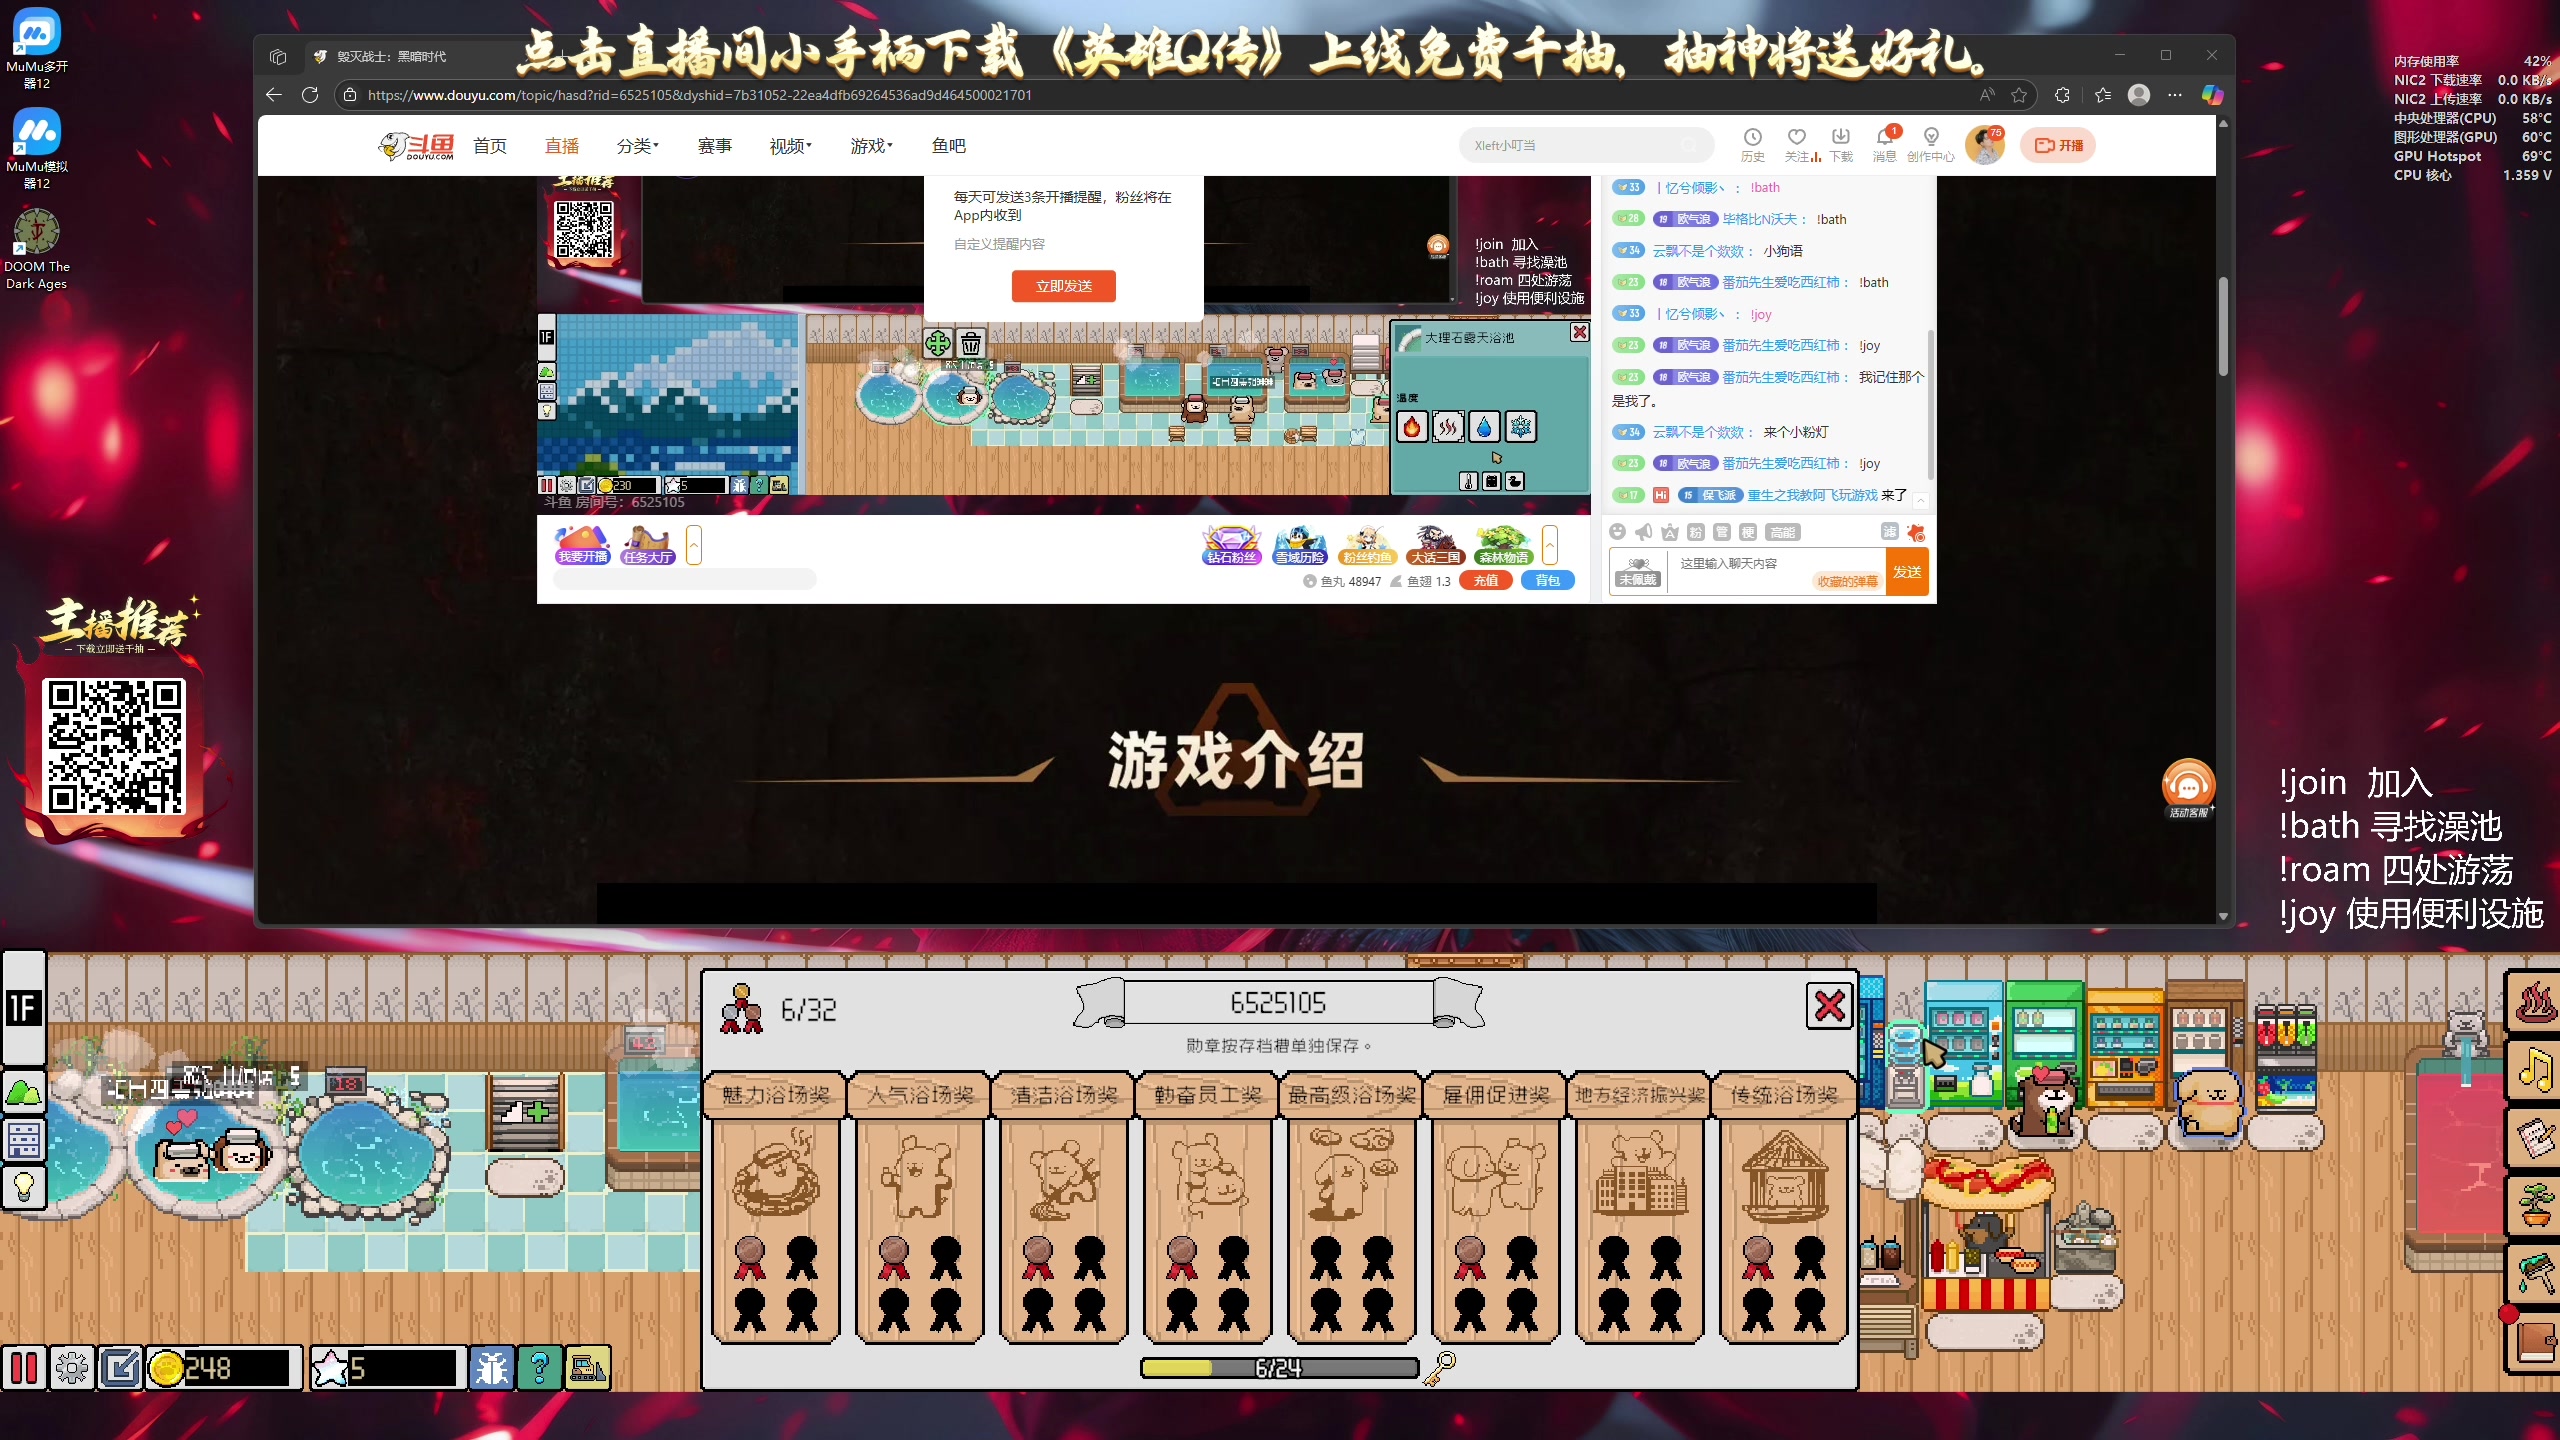Open the 关注 heart icon

pyautogui.click(x=1798, y=145)
